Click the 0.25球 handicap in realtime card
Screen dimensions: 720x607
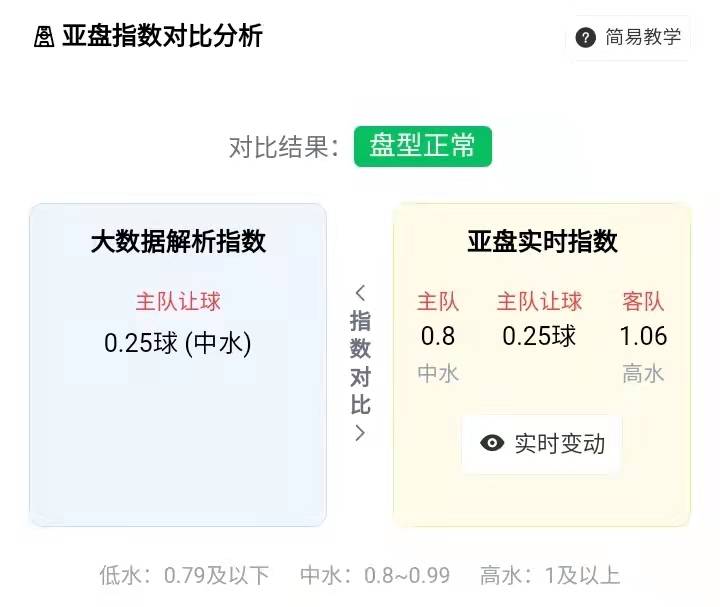coord(539,336)
